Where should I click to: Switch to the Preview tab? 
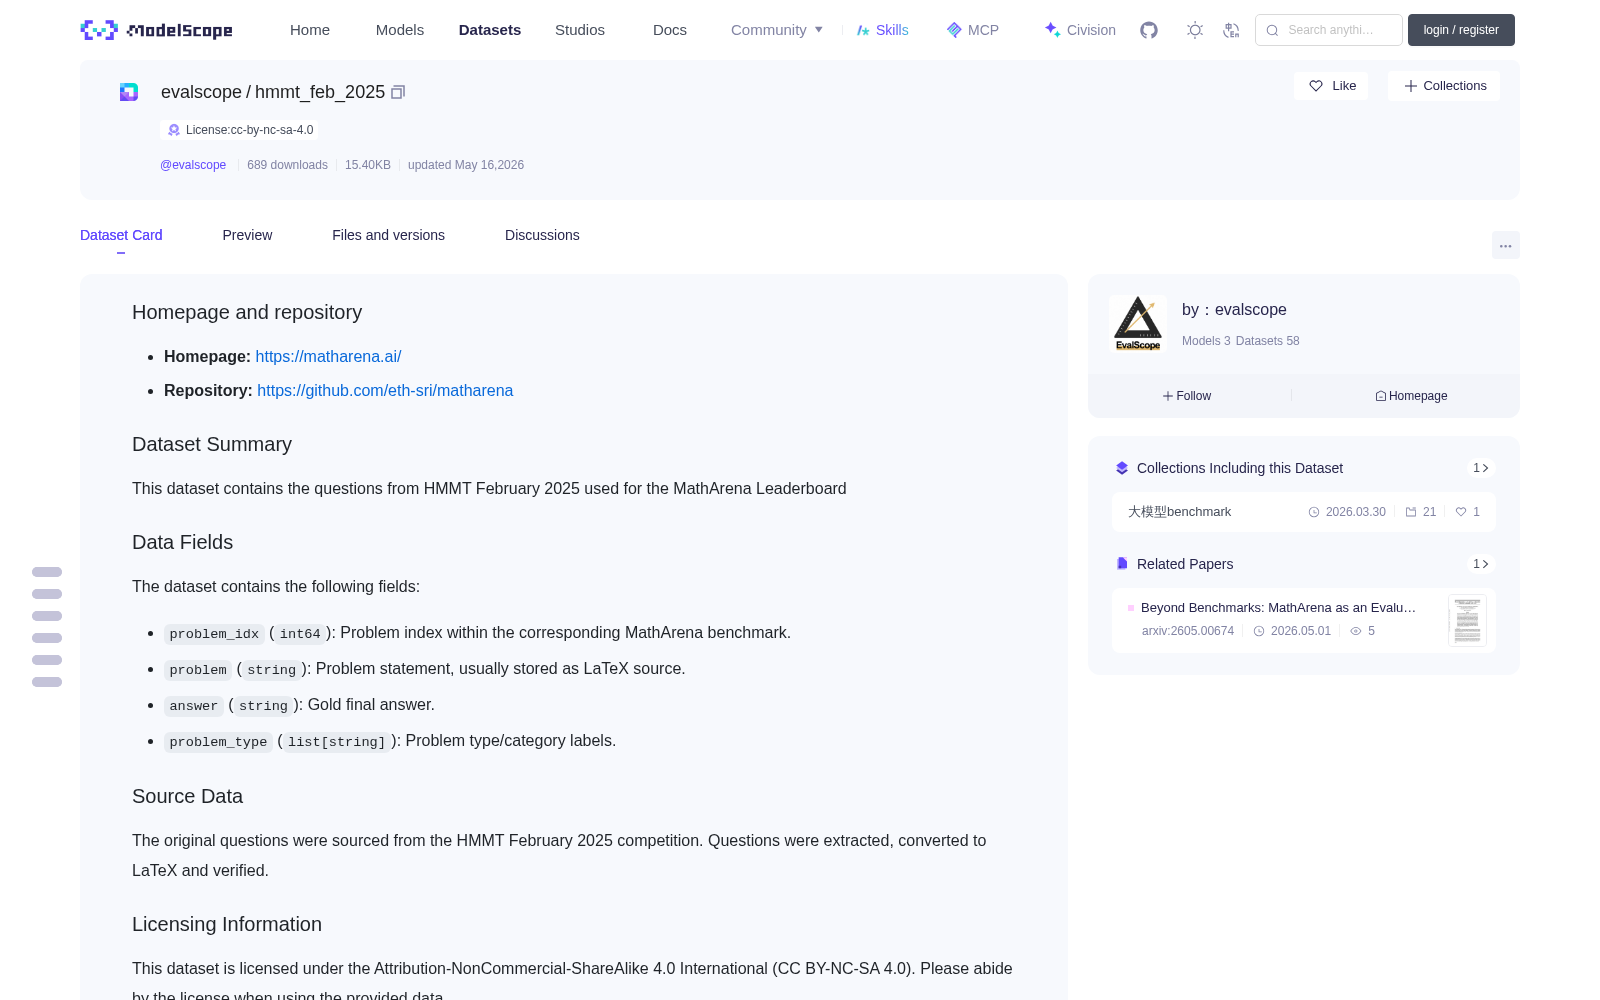(x=247, y=235)
